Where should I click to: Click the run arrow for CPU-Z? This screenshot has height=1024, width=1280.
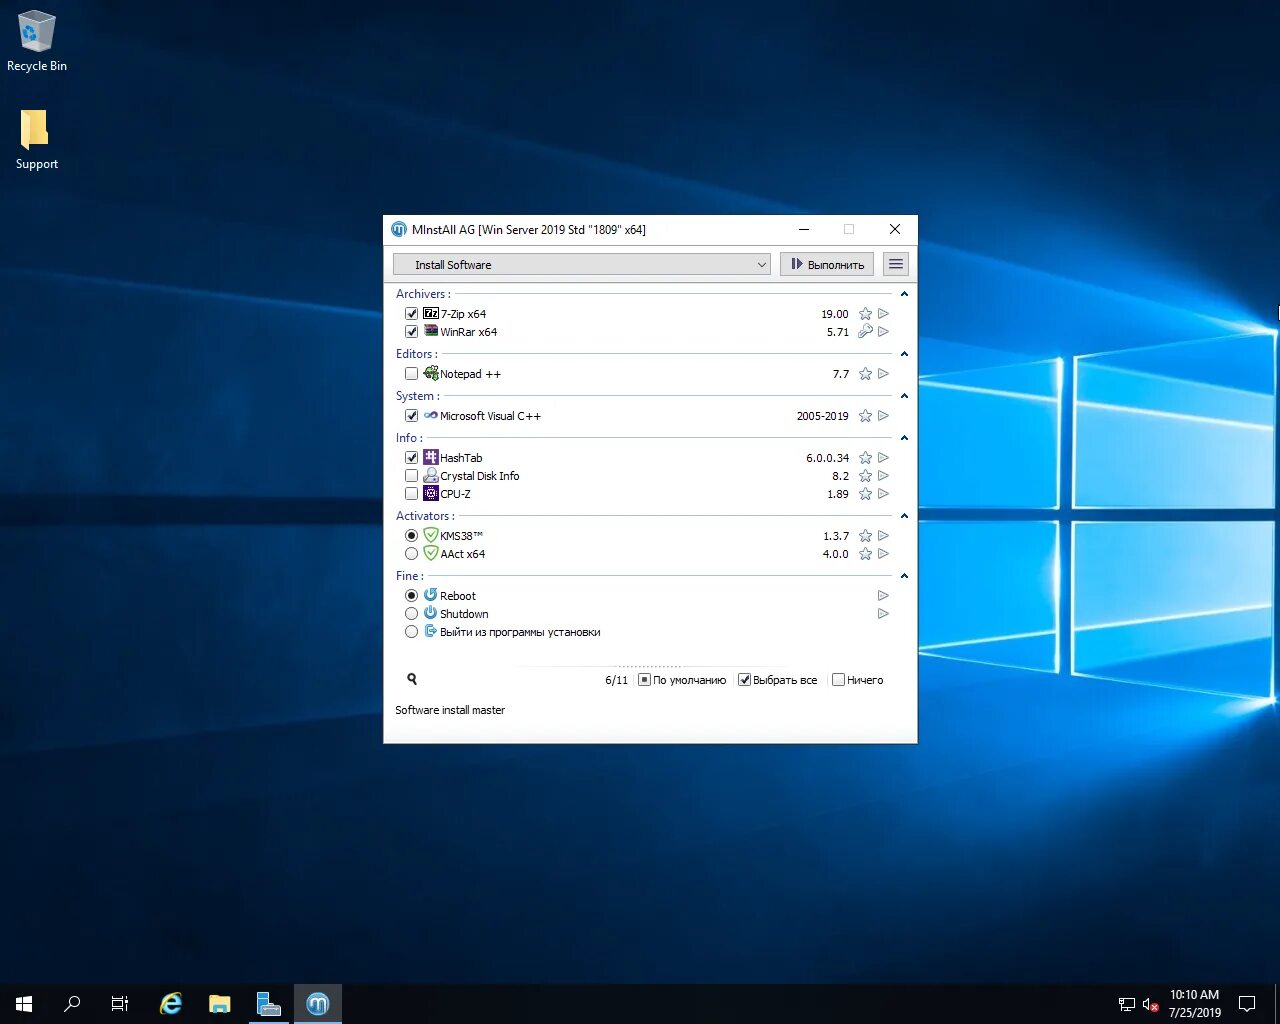[x=883, y=494]
